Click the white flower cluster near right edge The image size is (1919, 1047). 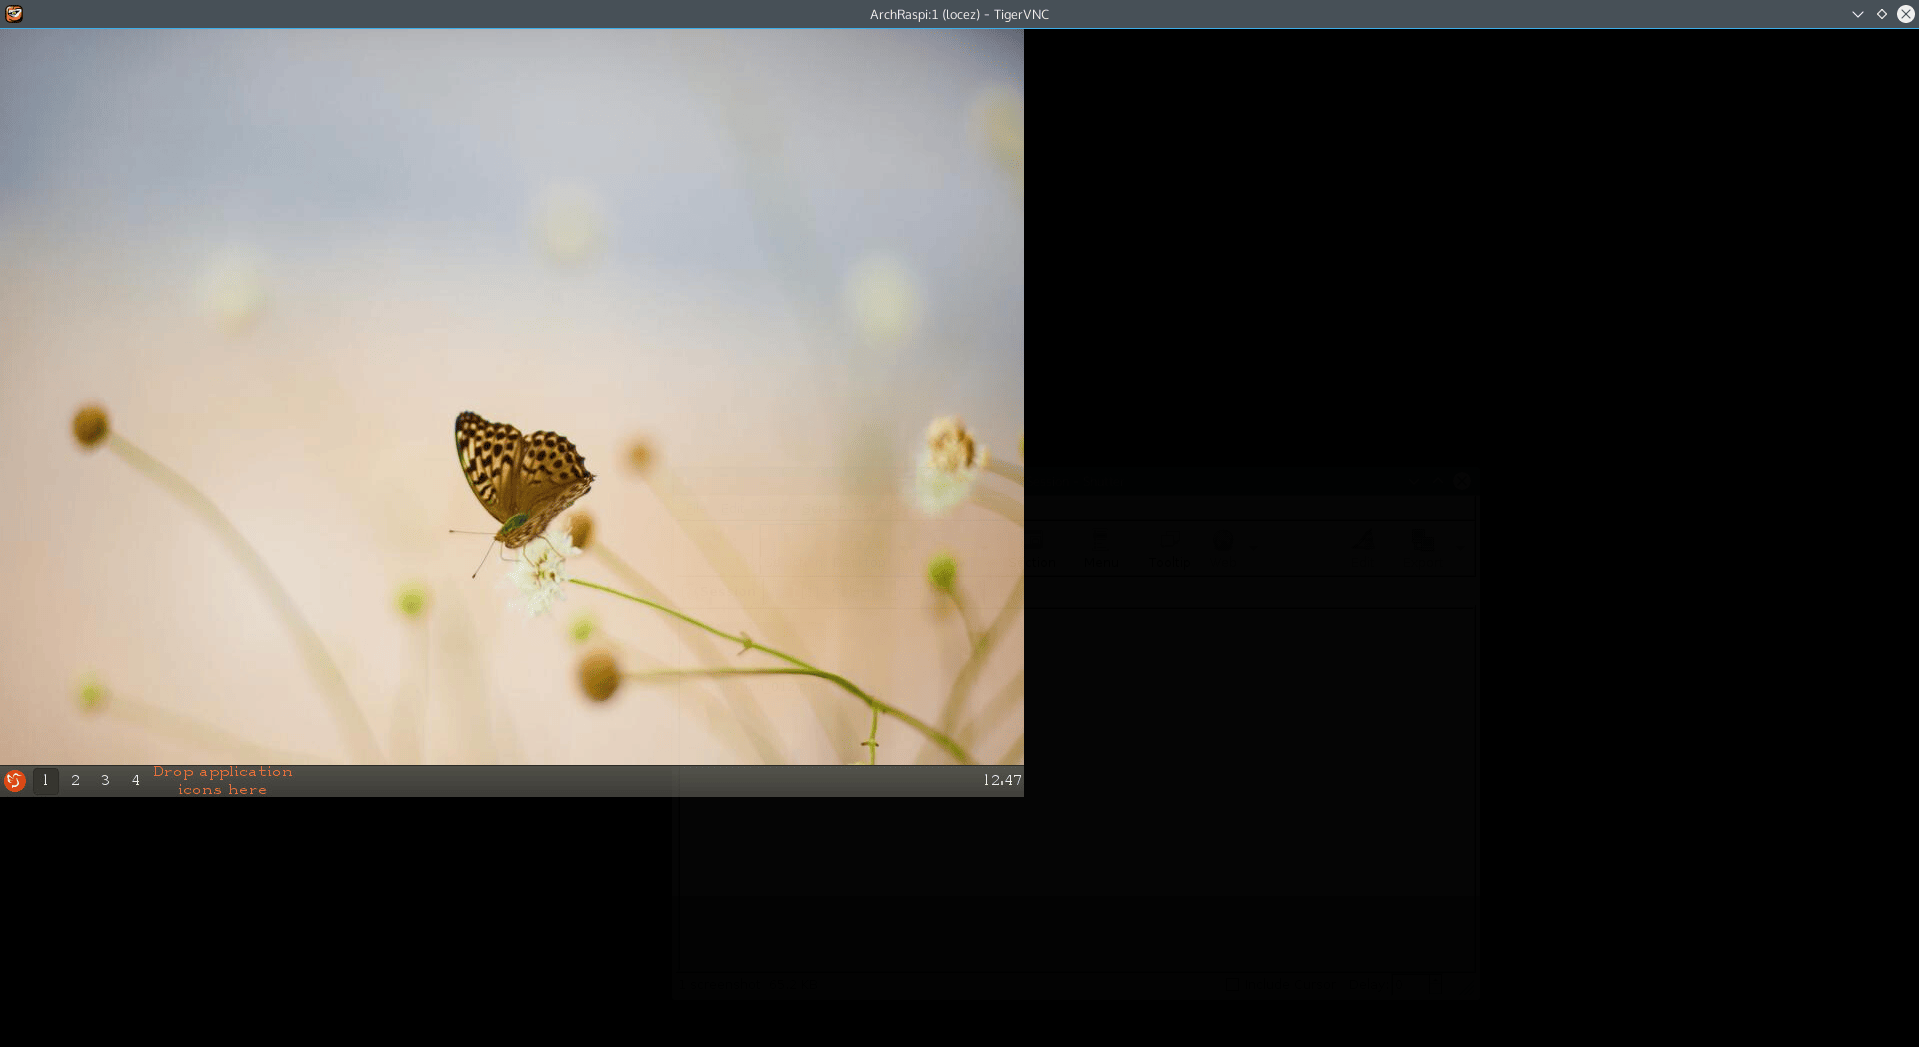pos(947,462)
